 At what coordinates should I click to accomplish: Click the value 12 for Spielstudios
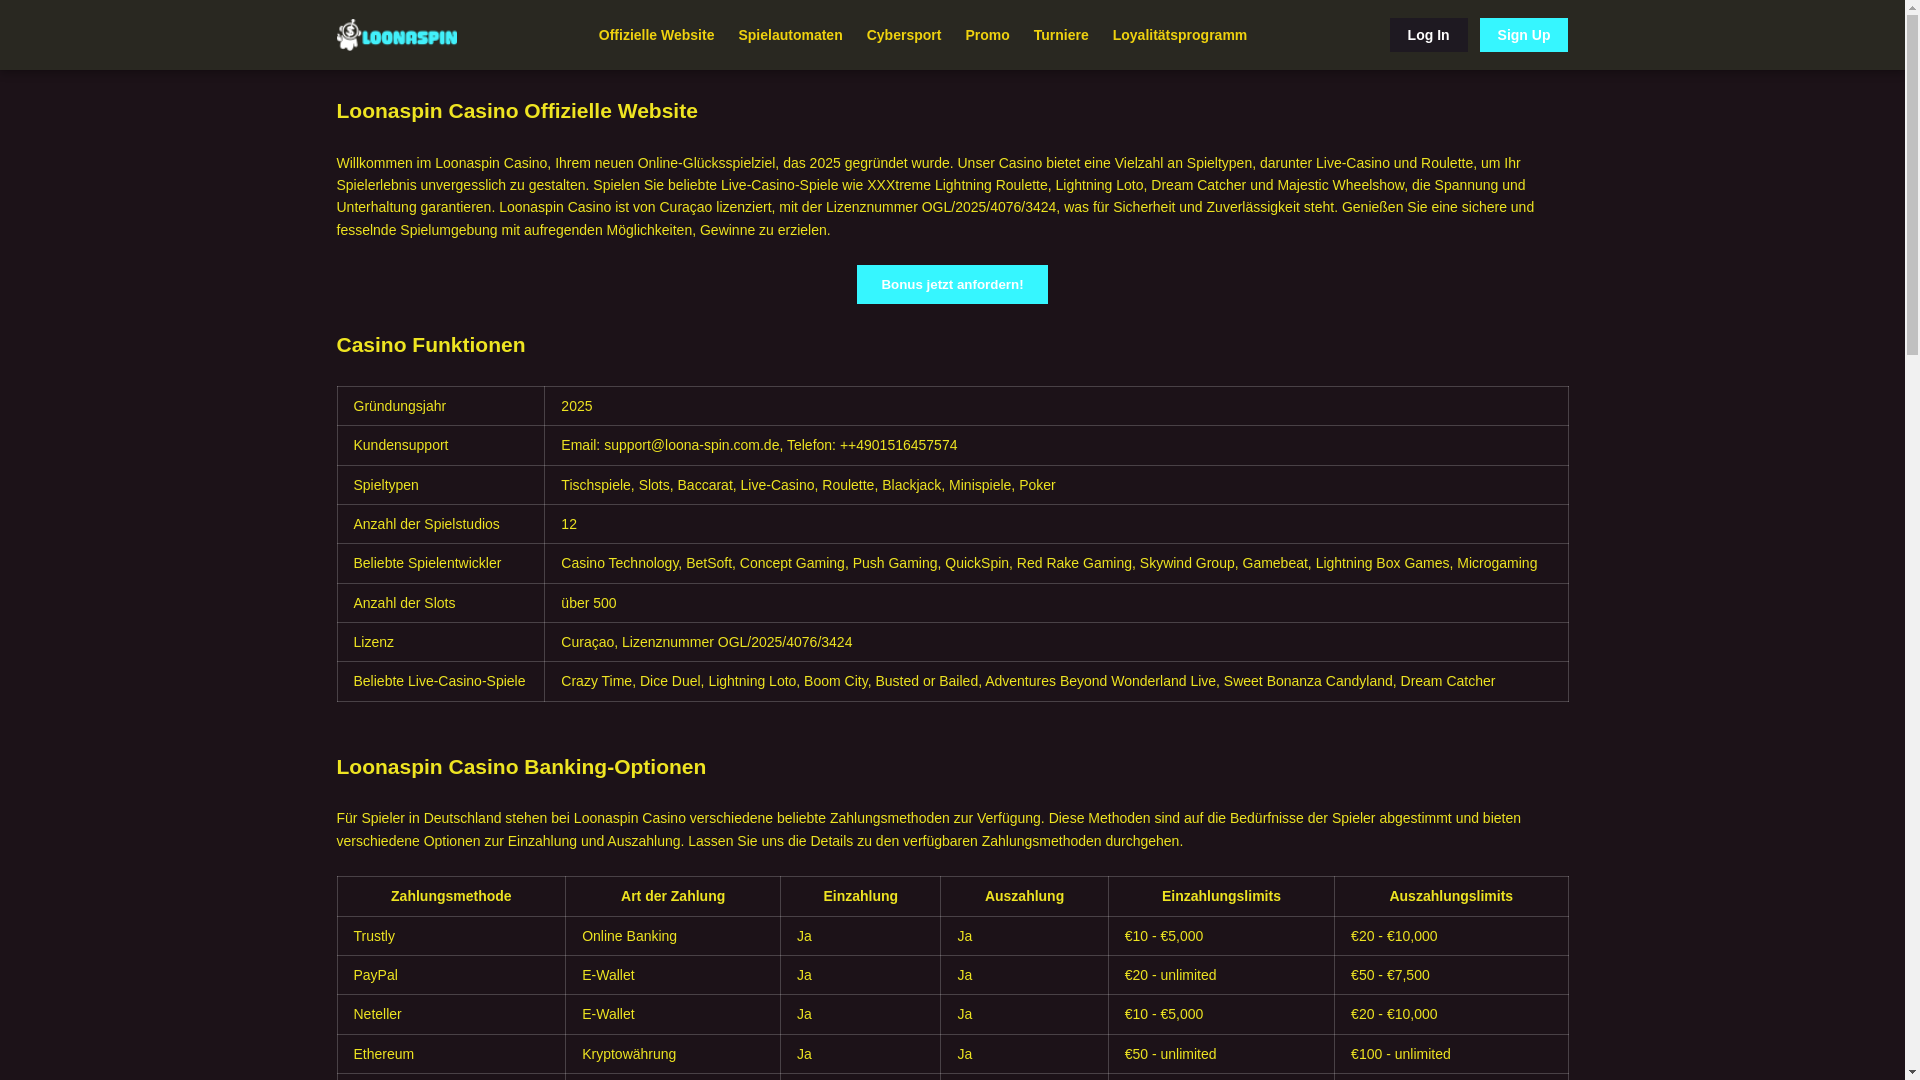point(1056,524)
